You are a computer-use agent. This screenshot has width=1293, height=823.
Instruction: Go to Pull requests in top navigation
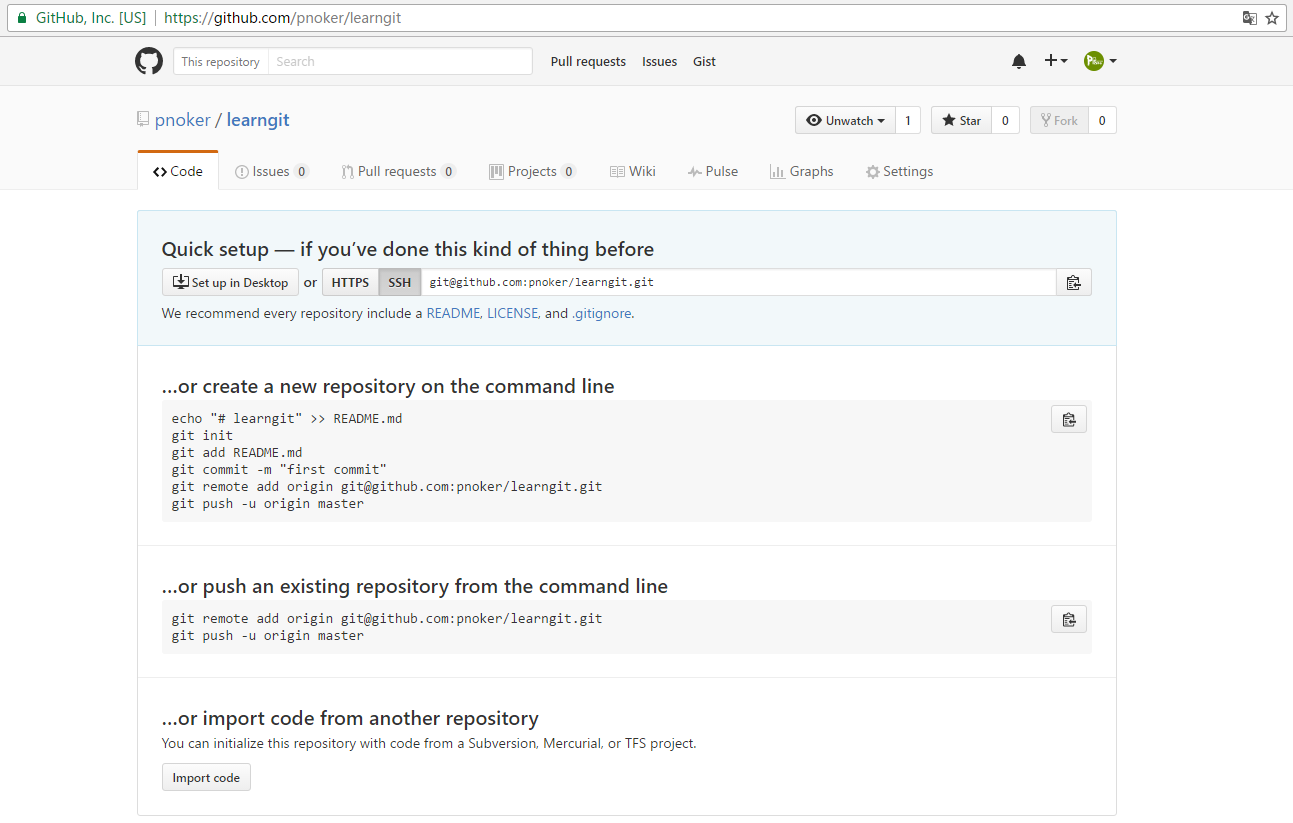(588, 61)
